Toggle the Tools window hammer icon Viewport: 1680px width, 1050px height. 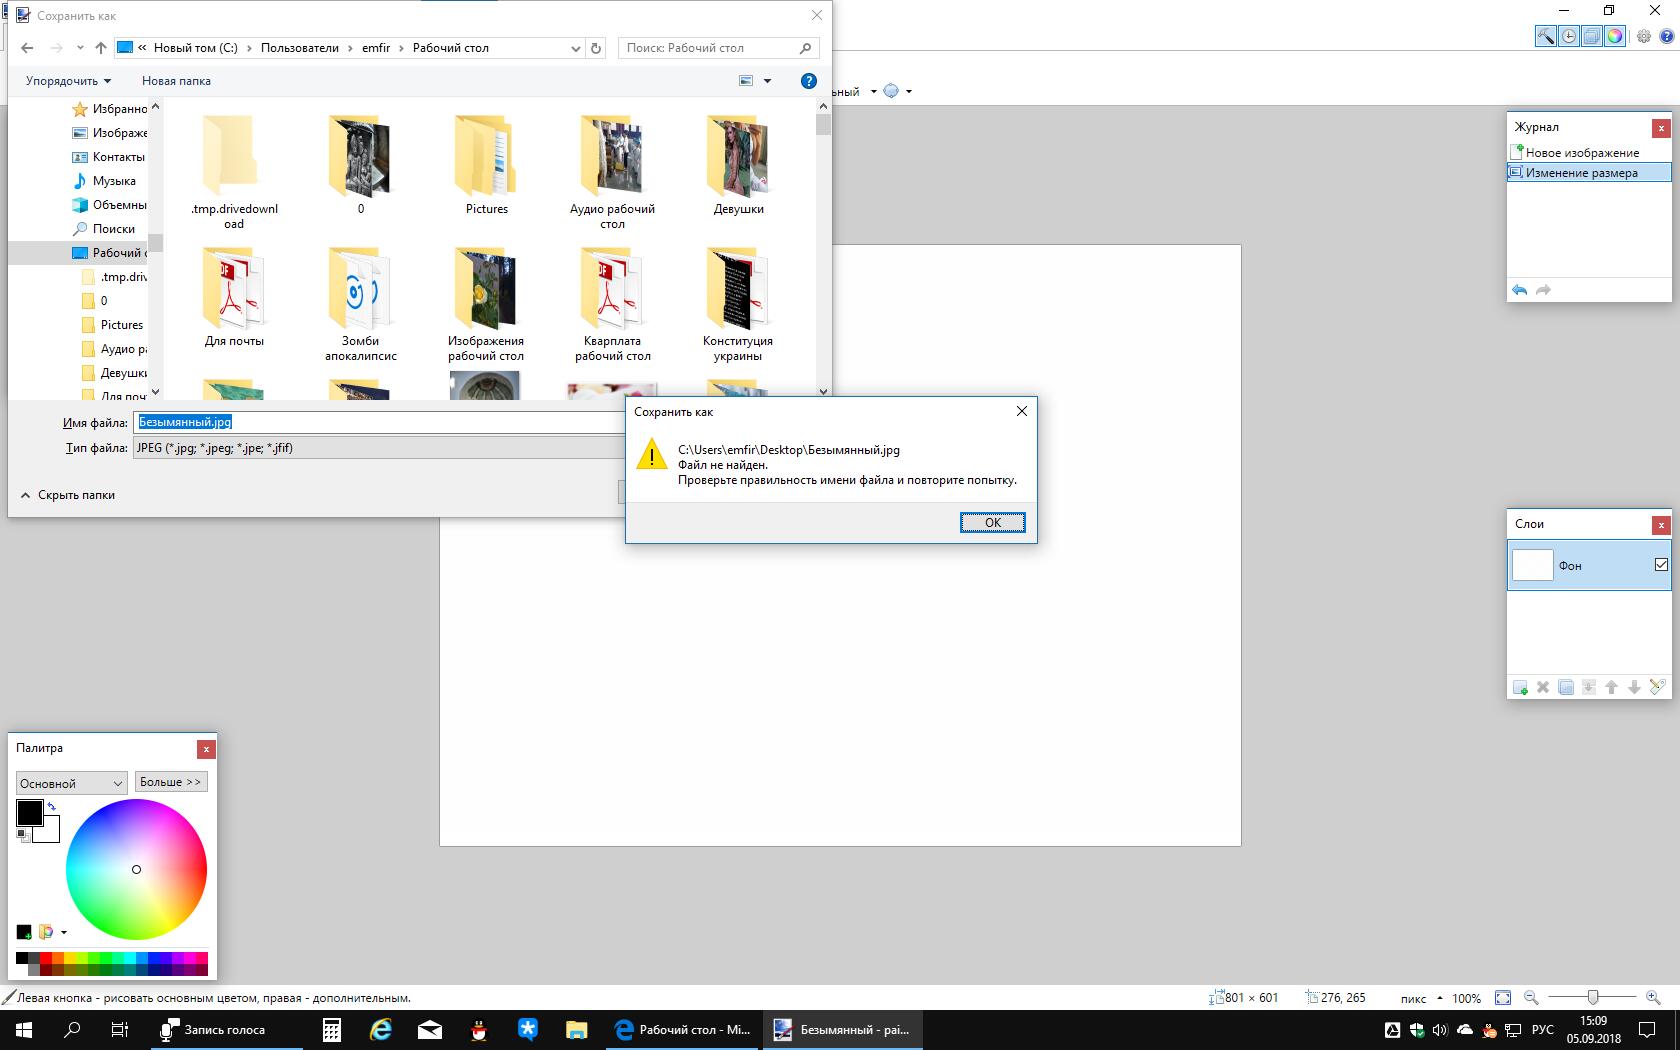pos(1546,37)
